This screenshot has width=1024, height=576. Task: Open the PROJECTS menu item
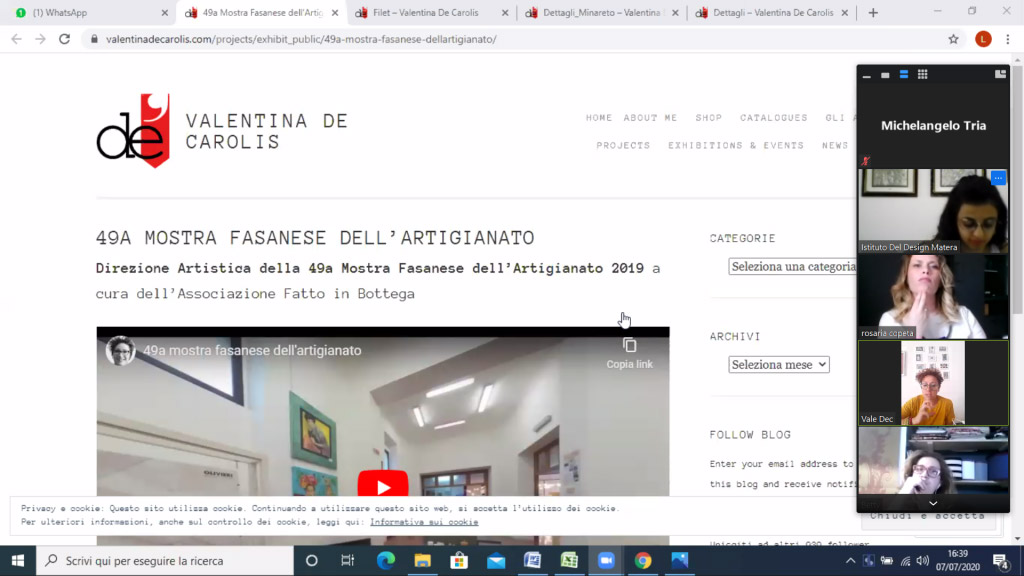(623, 145)
